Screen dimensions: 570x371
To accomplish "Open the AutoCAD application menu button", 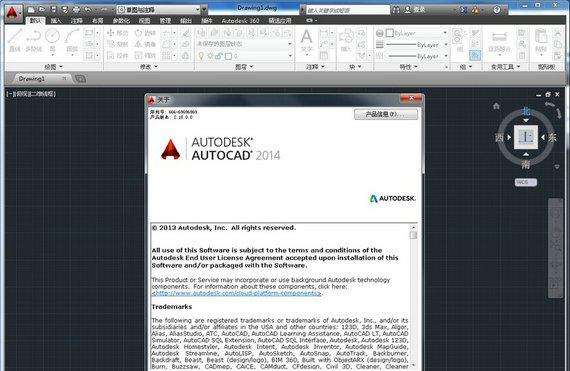I will [x=13, y=13].
